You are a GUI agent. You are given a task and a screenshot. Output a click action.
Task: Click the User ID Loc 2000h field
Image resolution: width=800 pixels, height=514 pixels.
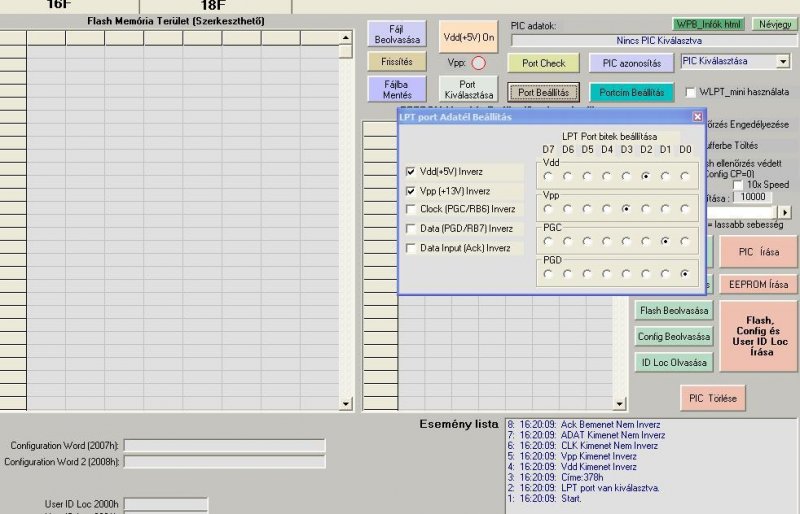tap(166, 504)
